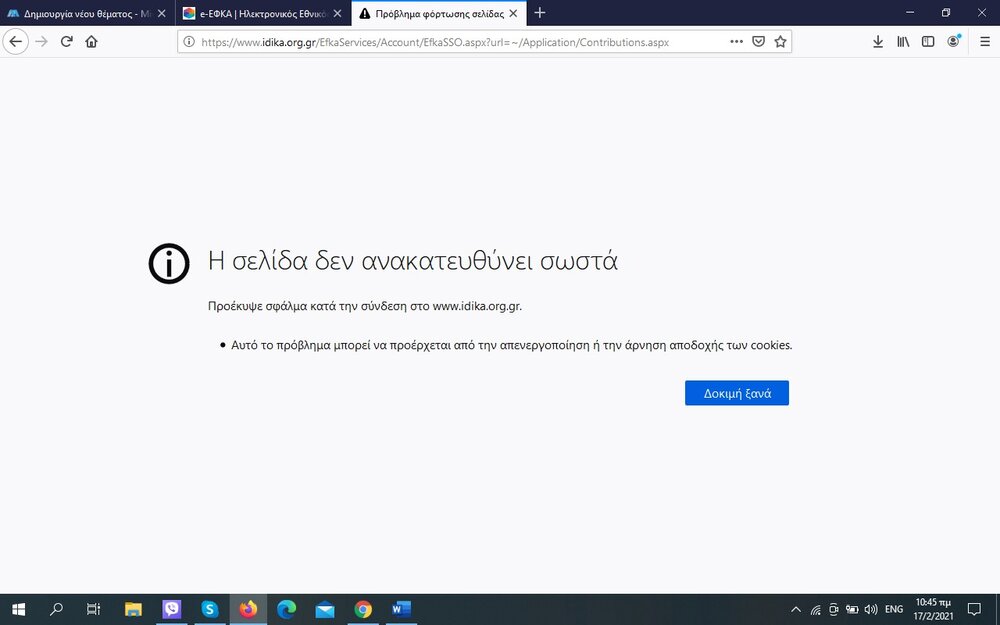Open the Firefox account icon

954,42
